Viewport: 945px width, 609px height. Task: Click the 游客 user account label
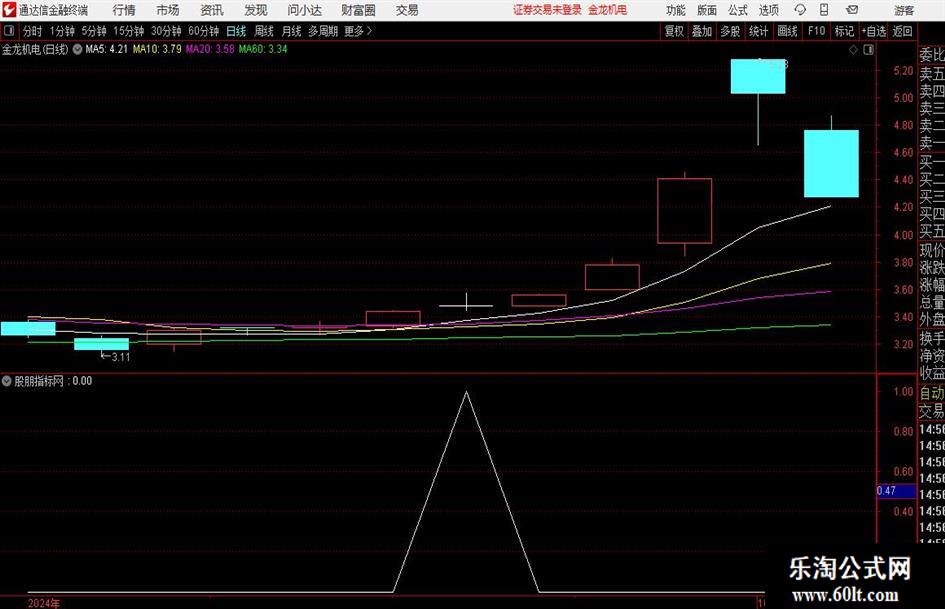[x=904, y=10]
